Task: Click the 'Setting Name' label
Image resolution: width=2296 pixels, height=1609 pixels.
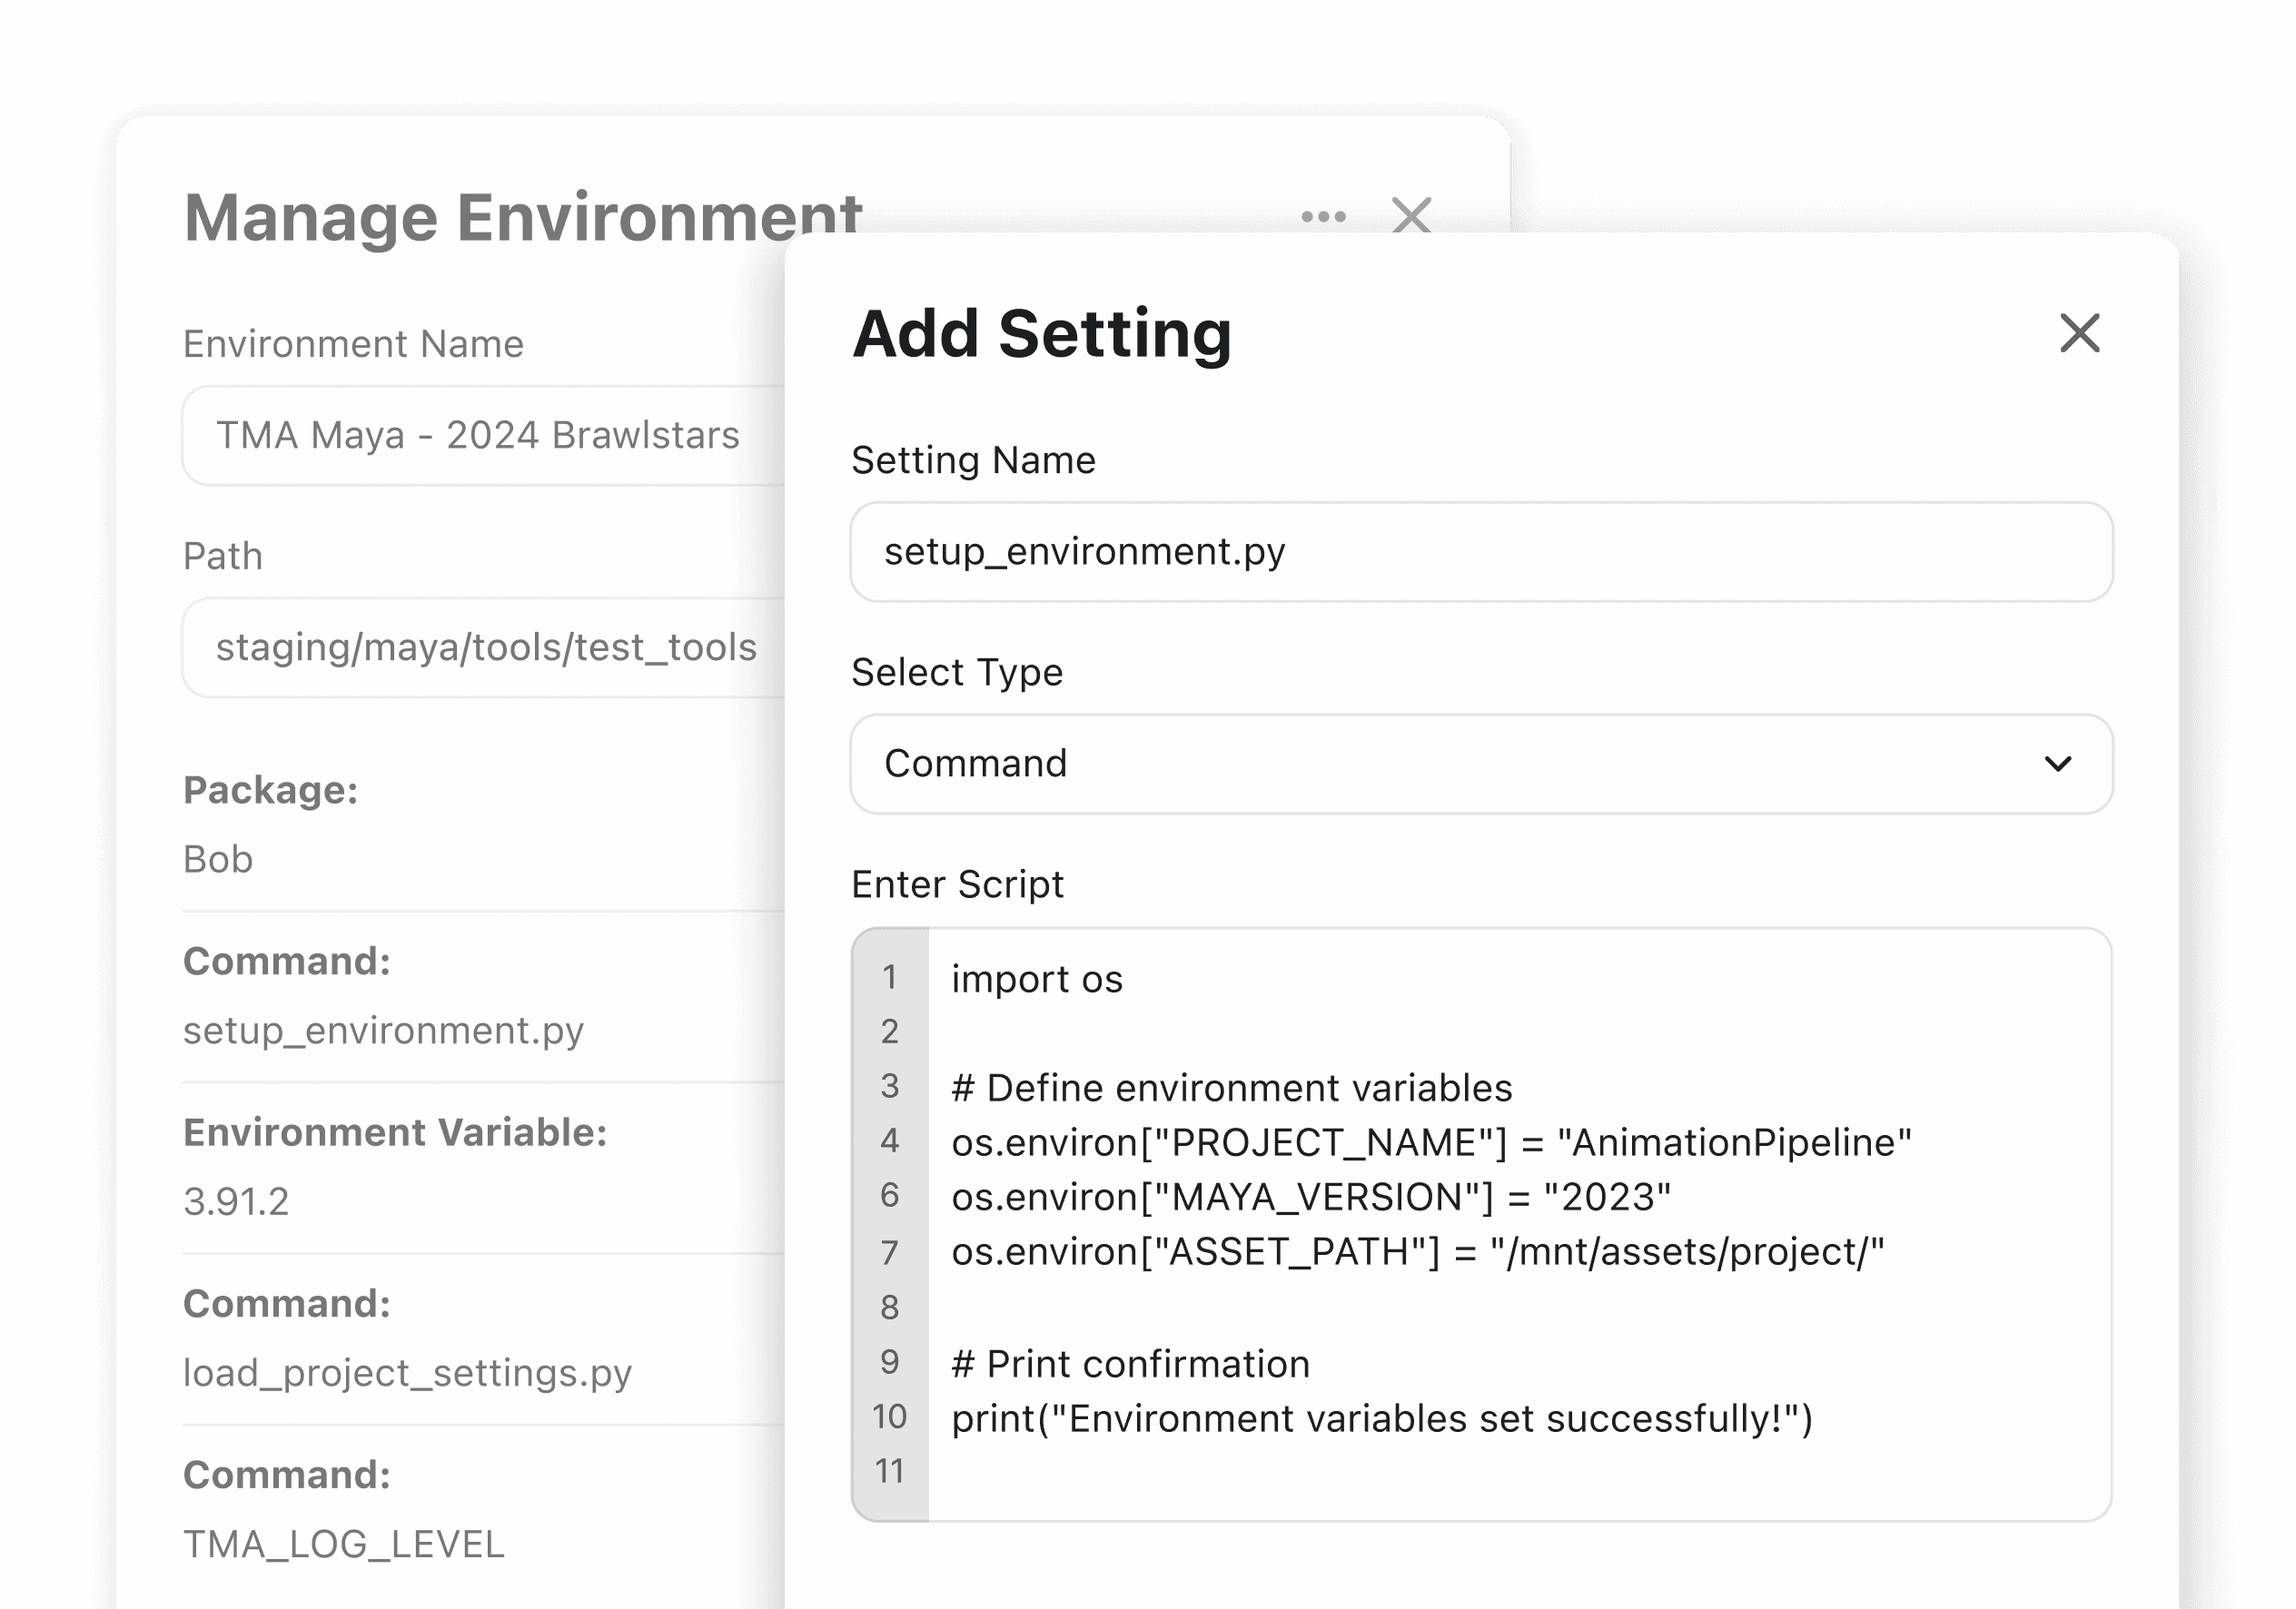Action: click(973, 461)
